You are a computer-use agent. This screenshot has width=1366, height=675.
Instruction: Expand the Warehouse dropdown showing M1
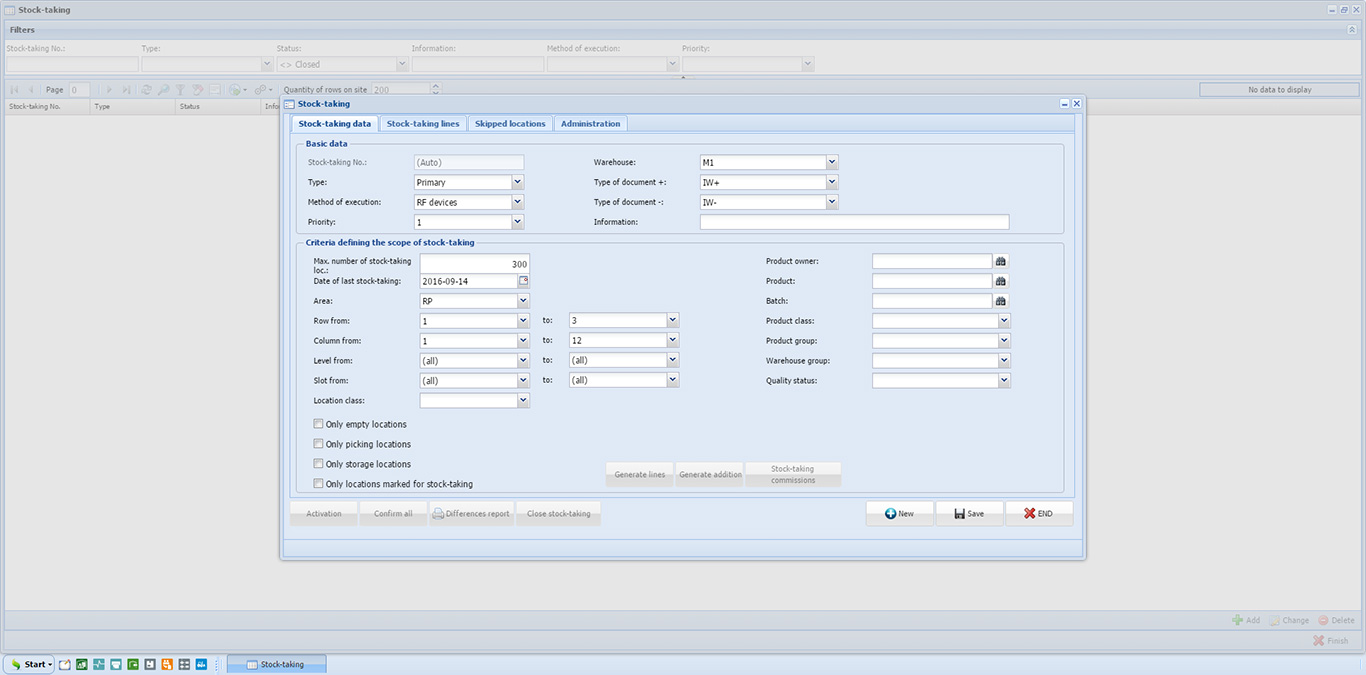(832, 162)
